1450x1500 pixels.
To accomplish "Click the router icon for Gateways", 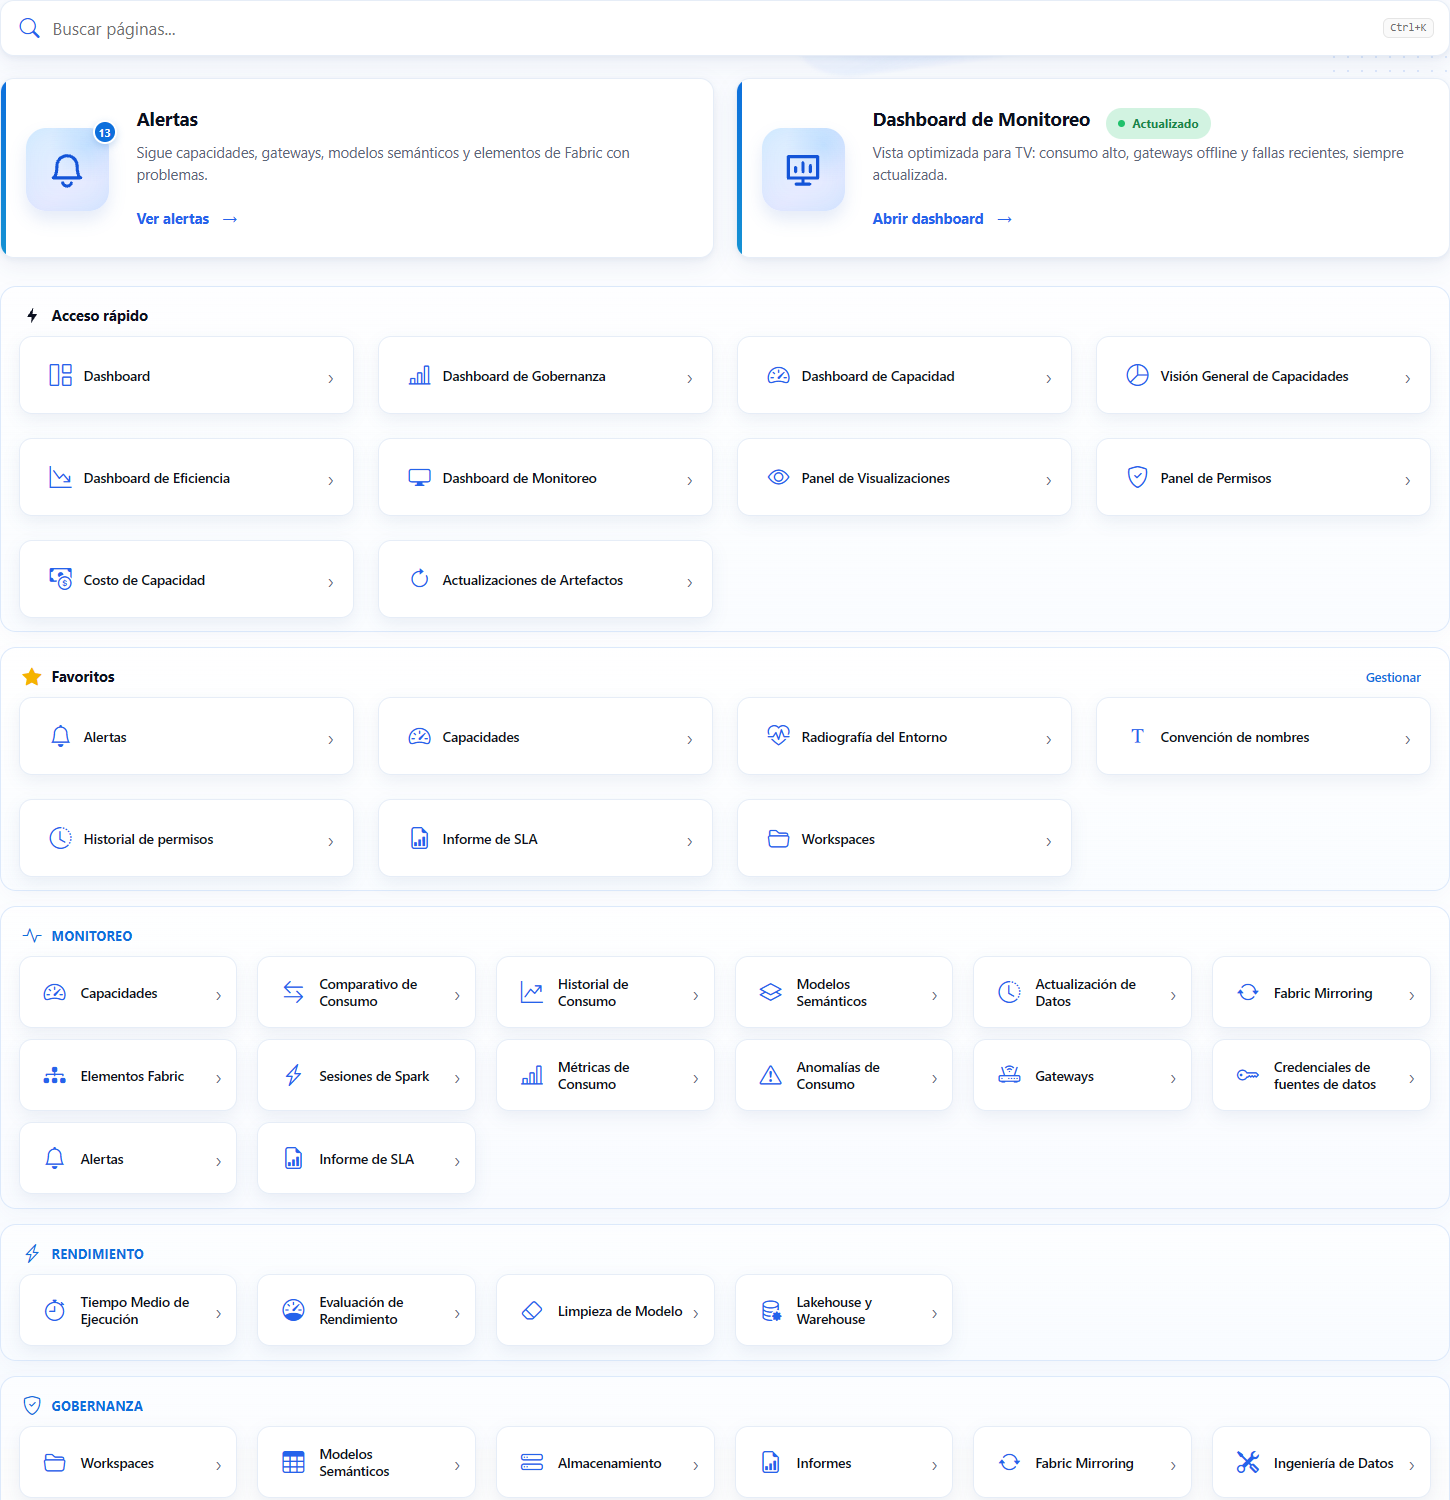I will pyautogui.click(x=1010, y=1075).
